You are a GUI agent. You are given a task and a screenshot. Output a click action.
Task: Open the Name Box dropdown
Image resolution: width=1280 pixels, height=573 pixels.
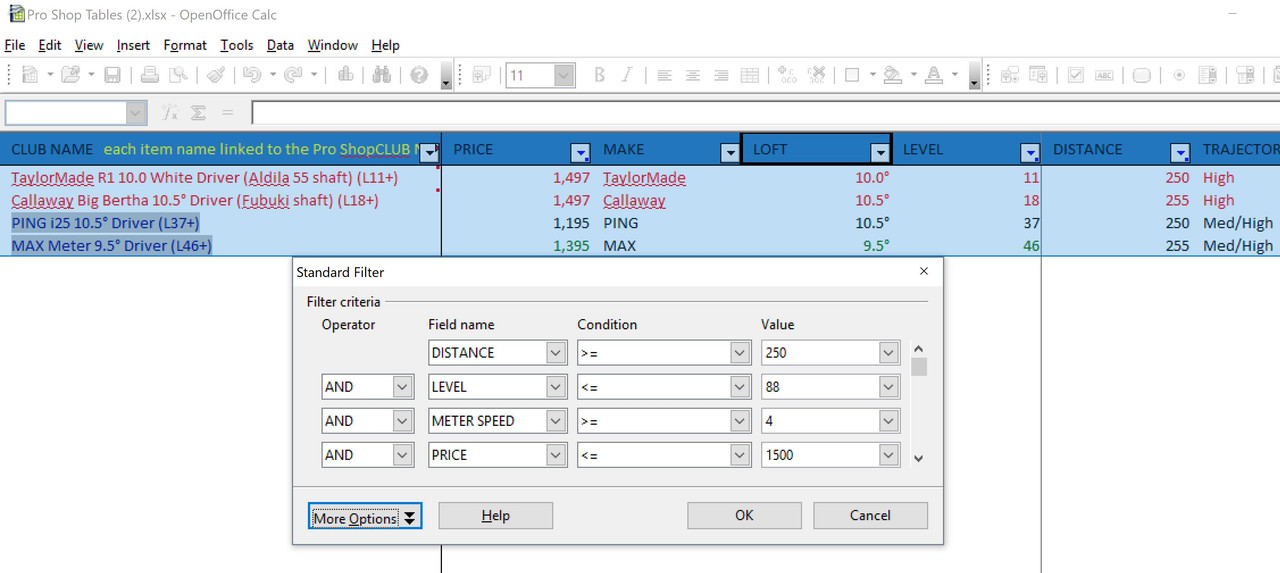coord(136,113)
